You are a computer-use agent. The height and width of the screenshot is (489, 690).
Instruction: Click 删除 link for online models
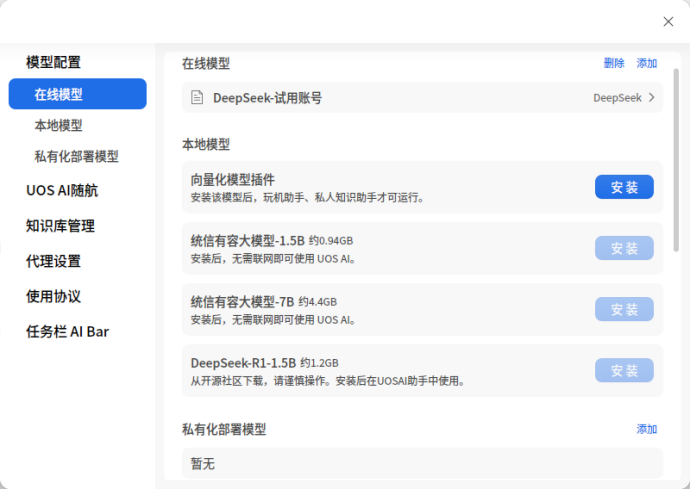pos(614,63)
